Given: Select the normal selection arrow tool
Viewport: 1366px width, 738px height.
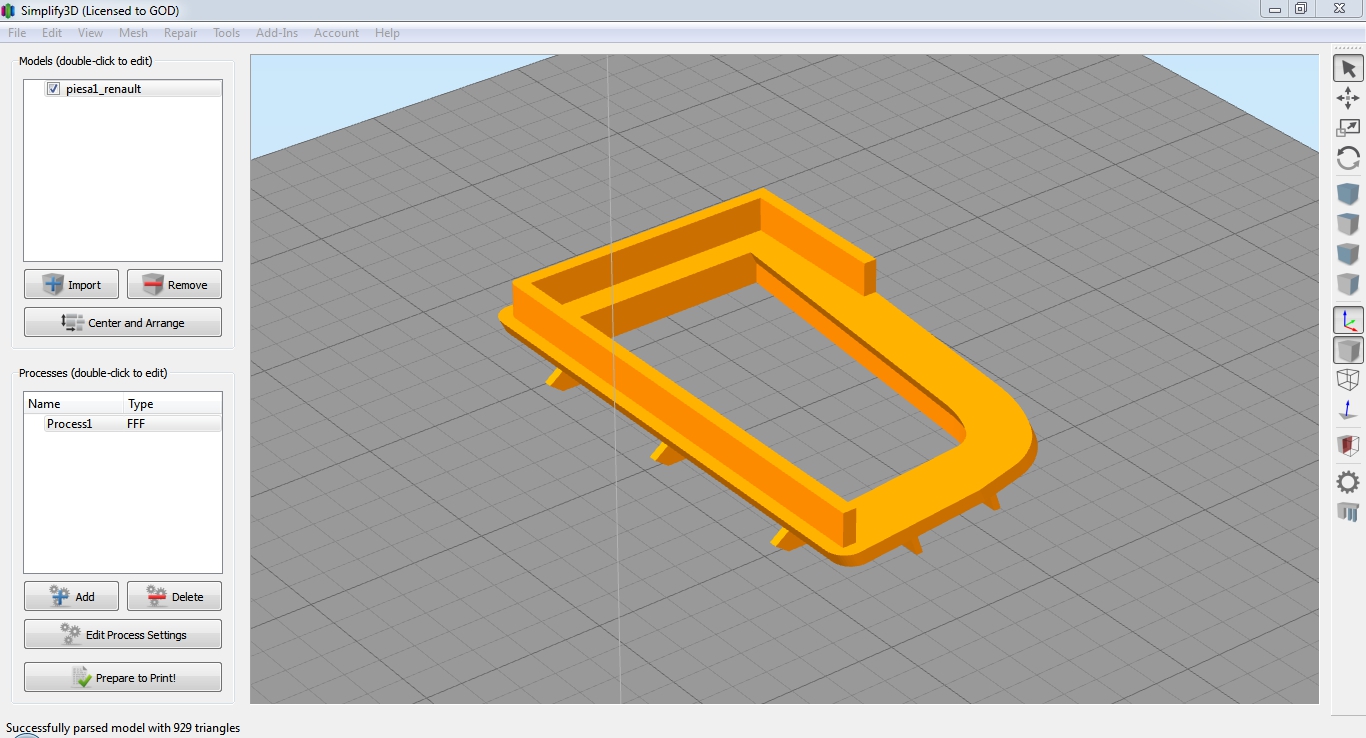Looking at the screenshot, I should tap(1348, 68).
